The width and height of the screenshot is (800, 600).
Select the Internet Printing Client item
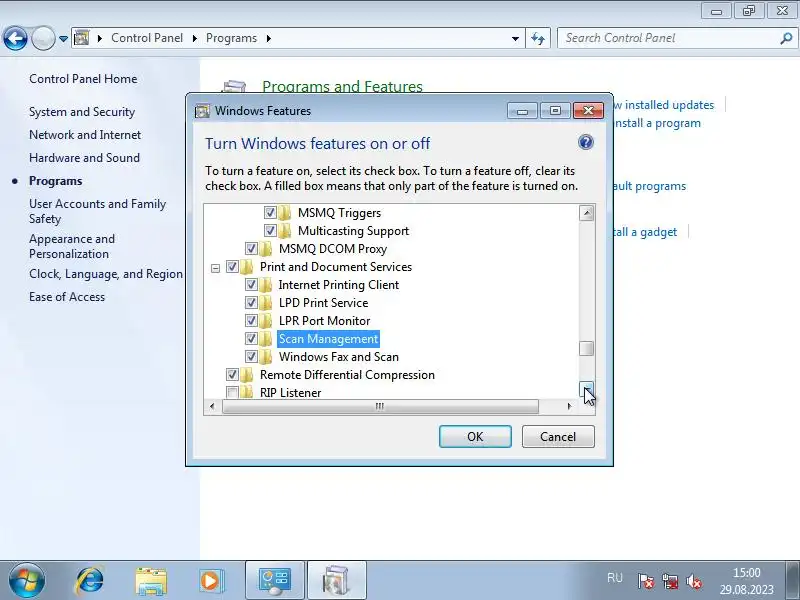pyautogui.click(x=339, y=285)
